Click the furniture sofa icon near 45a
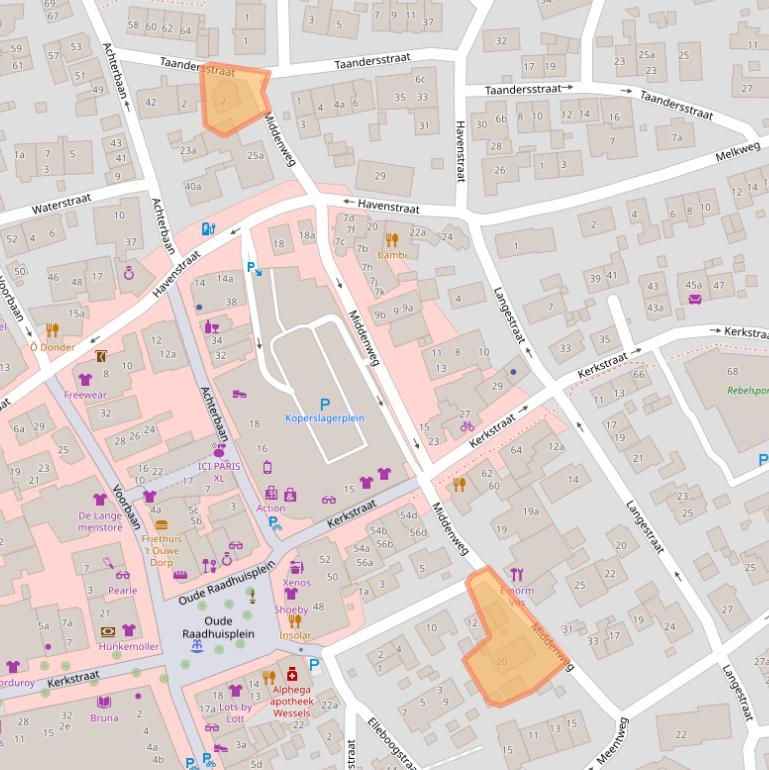The image size is (769, 770). coord(695,298)
